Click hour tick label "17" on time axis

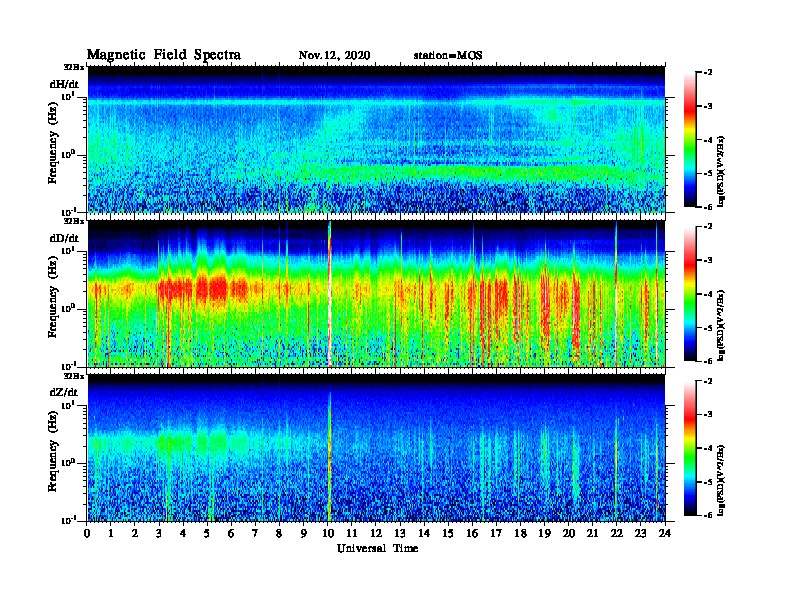pos(497,533)
